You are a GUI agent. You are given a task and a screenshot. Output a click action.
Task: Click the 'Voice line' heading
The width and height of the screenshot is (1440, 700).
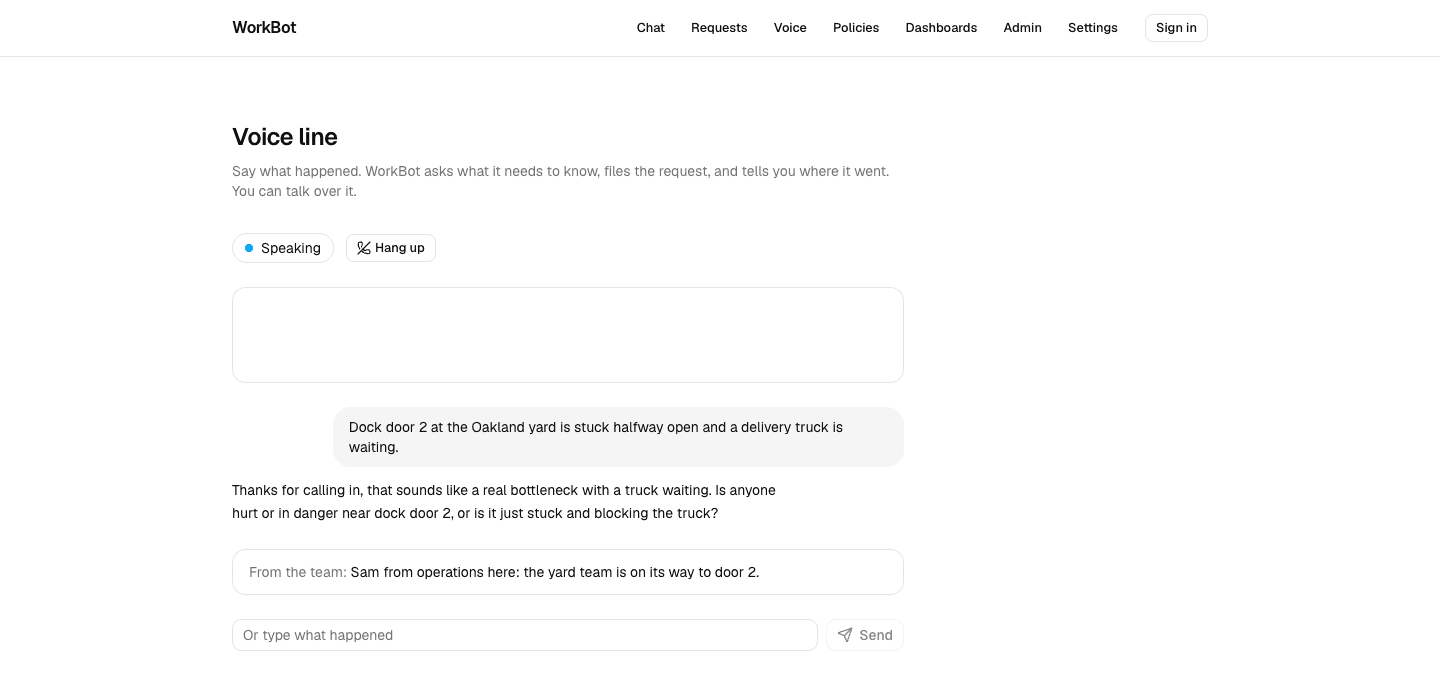coord(285,137)
